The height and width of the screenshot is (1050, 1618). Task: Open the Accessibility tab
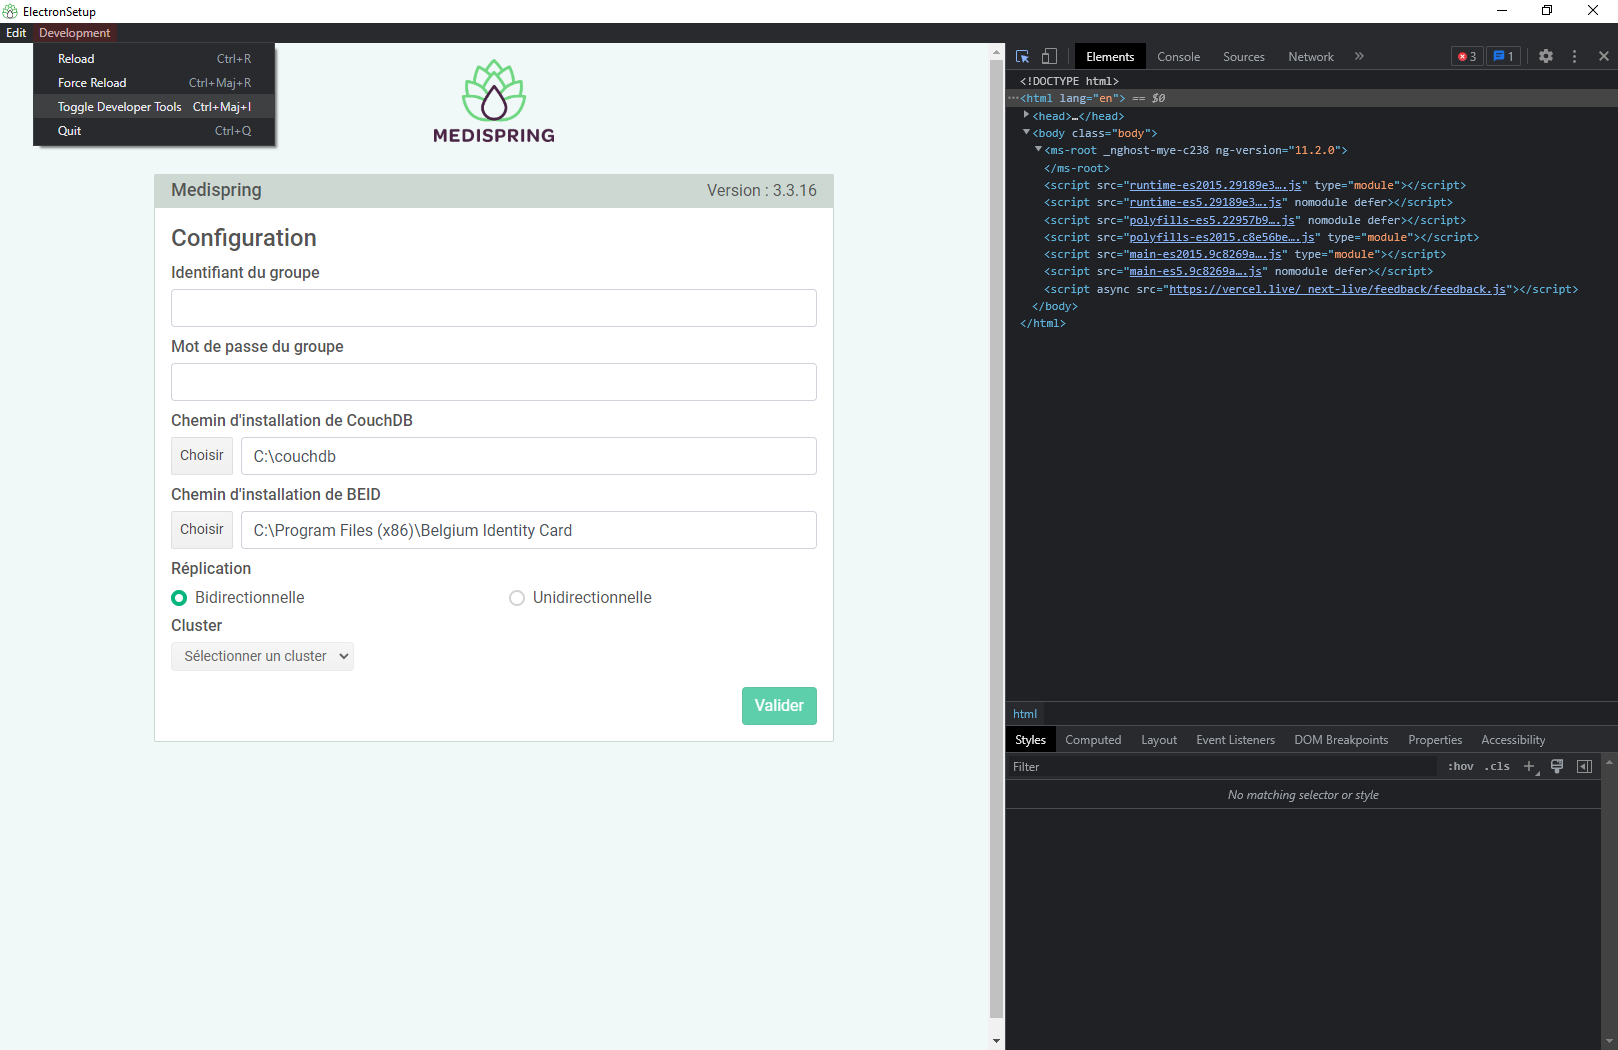click(1513, 740)
